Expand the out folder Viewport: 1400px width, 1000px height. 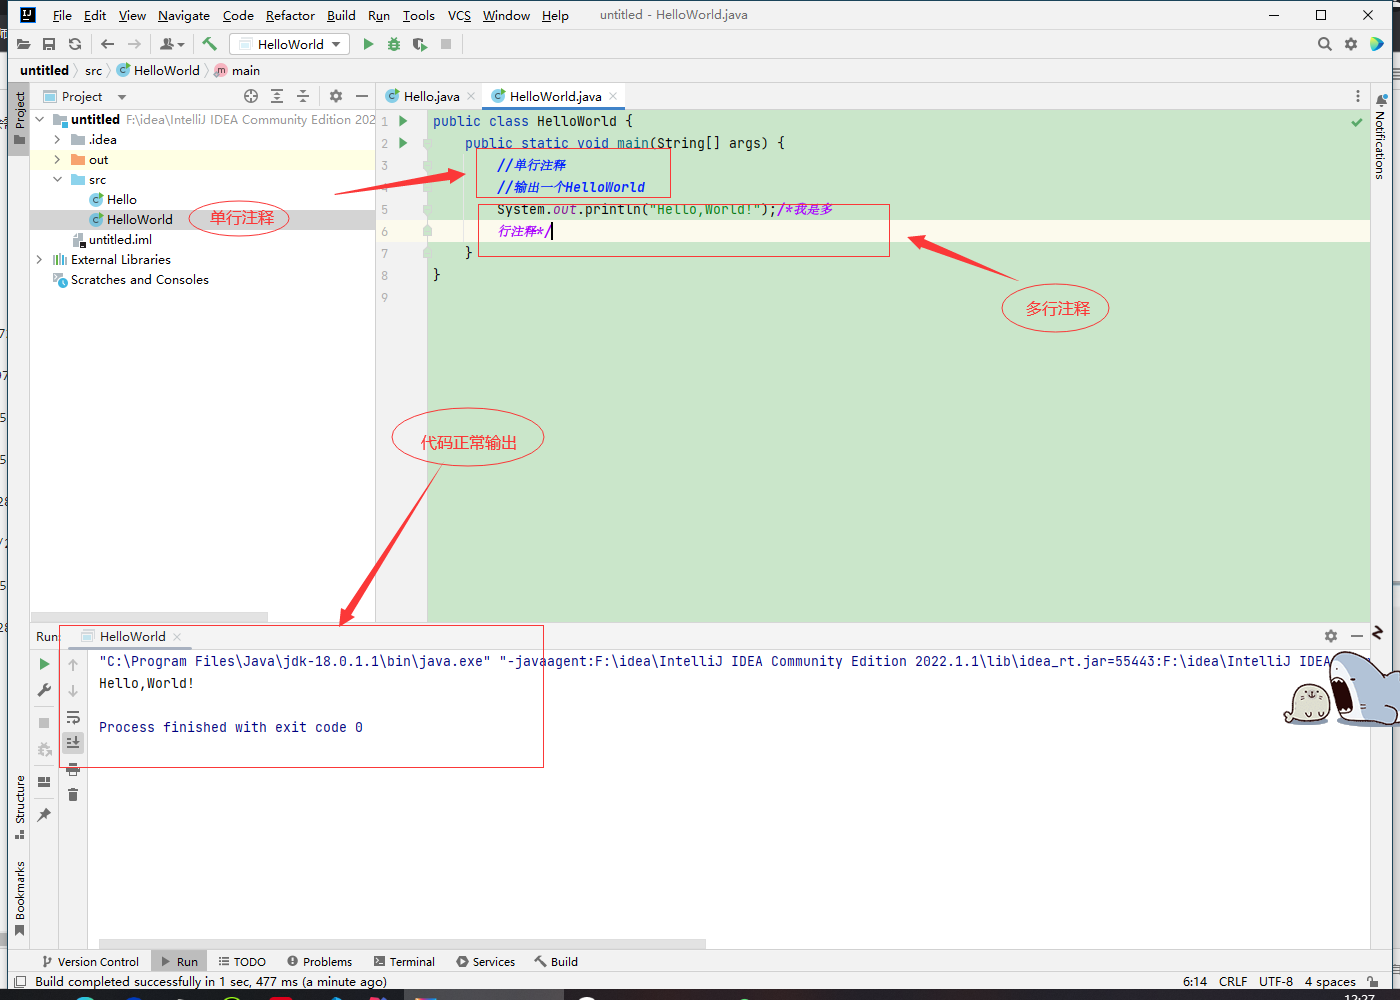pyautogui.click(x=58, y=160)
